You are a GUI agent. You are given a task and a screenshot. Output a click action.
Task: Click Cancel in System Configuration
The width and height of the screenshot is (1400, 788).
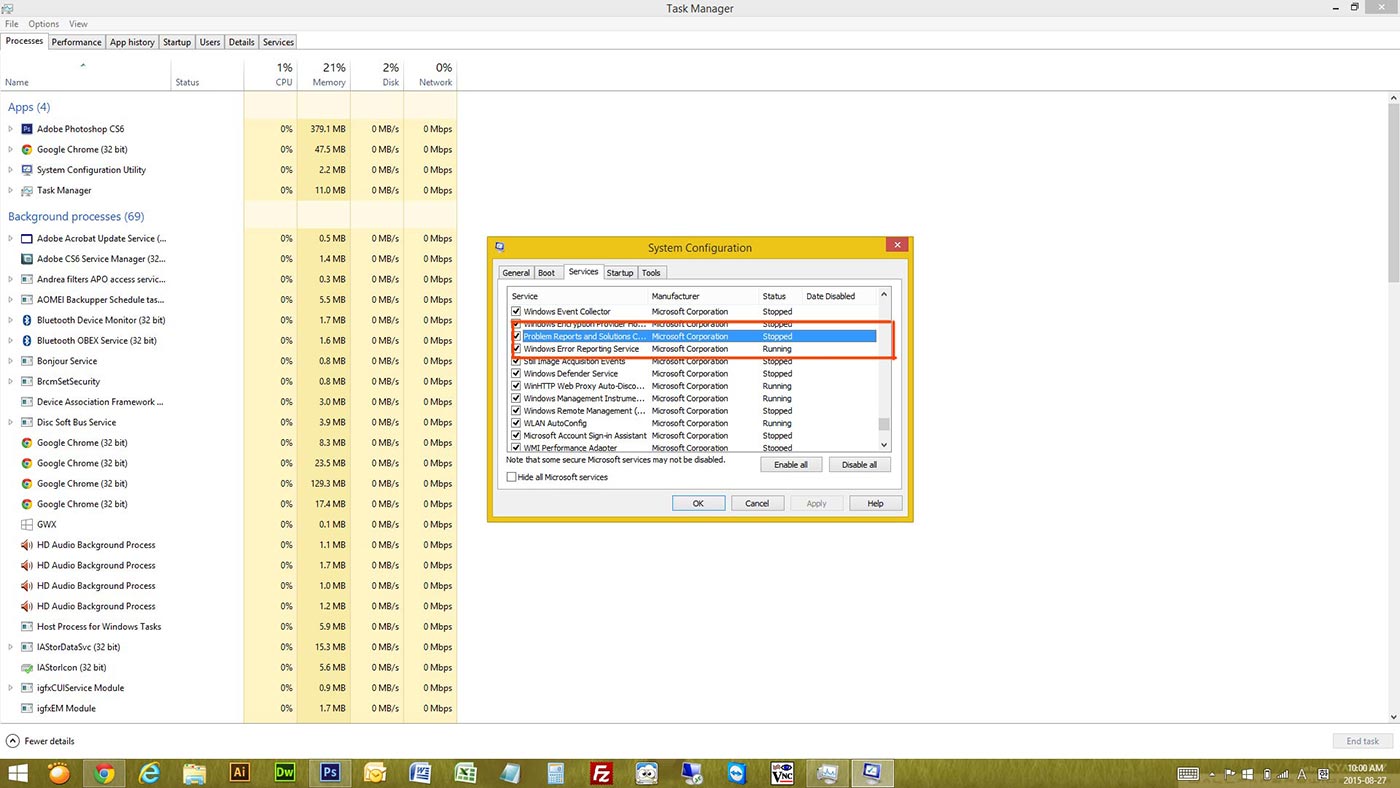tap(757, 503)
